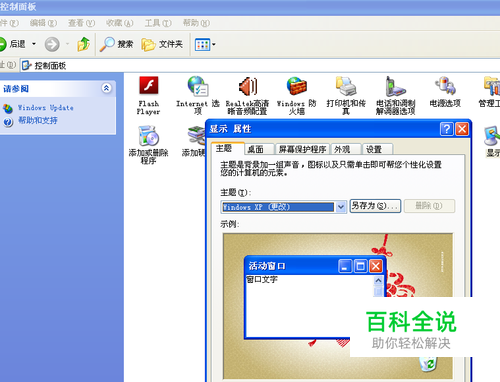This screenshot has width=500, height=382.
Task: Open the 显示 icon right of the dialog
Action: 492,141
